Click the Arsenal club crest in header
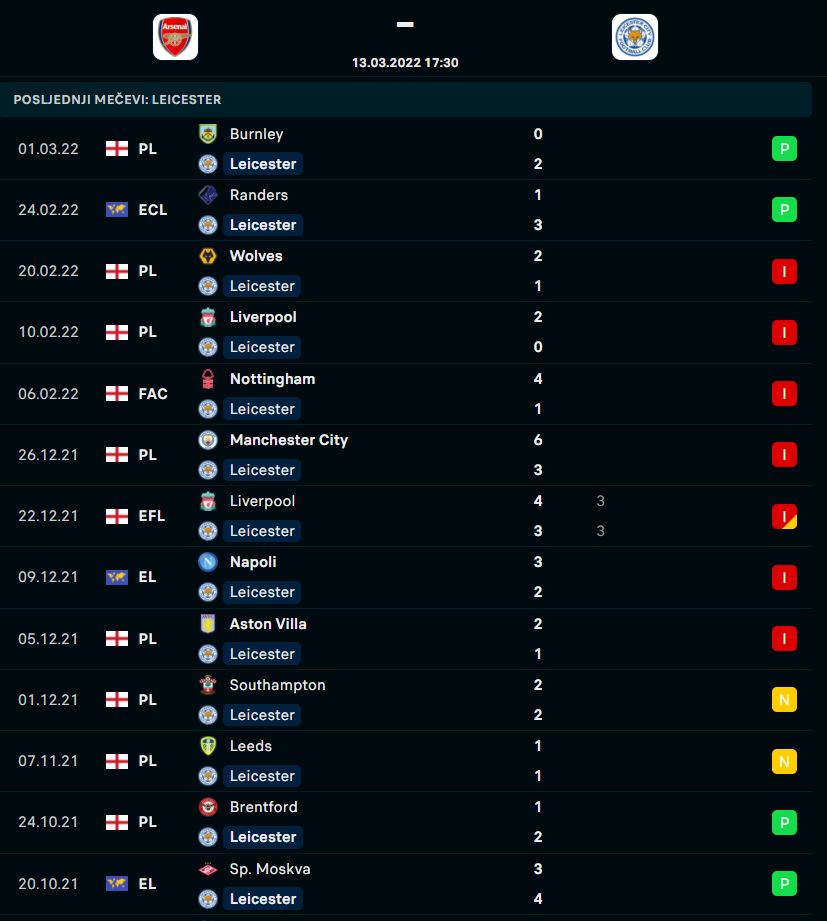The width and height of the screenshot is (827, 921). pyautogui.click(x=175, y=37)
